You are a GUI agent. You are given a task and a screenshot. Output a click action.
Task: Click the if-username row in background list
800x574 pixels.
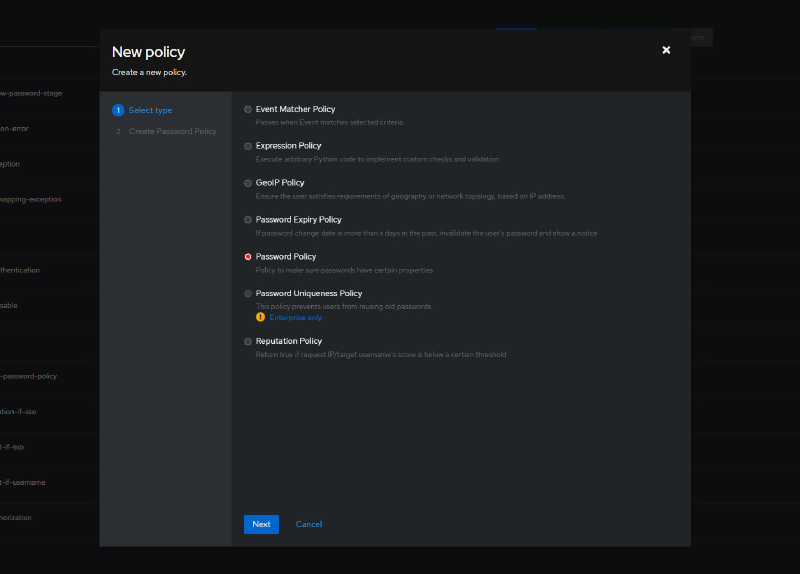pos(22,482)
